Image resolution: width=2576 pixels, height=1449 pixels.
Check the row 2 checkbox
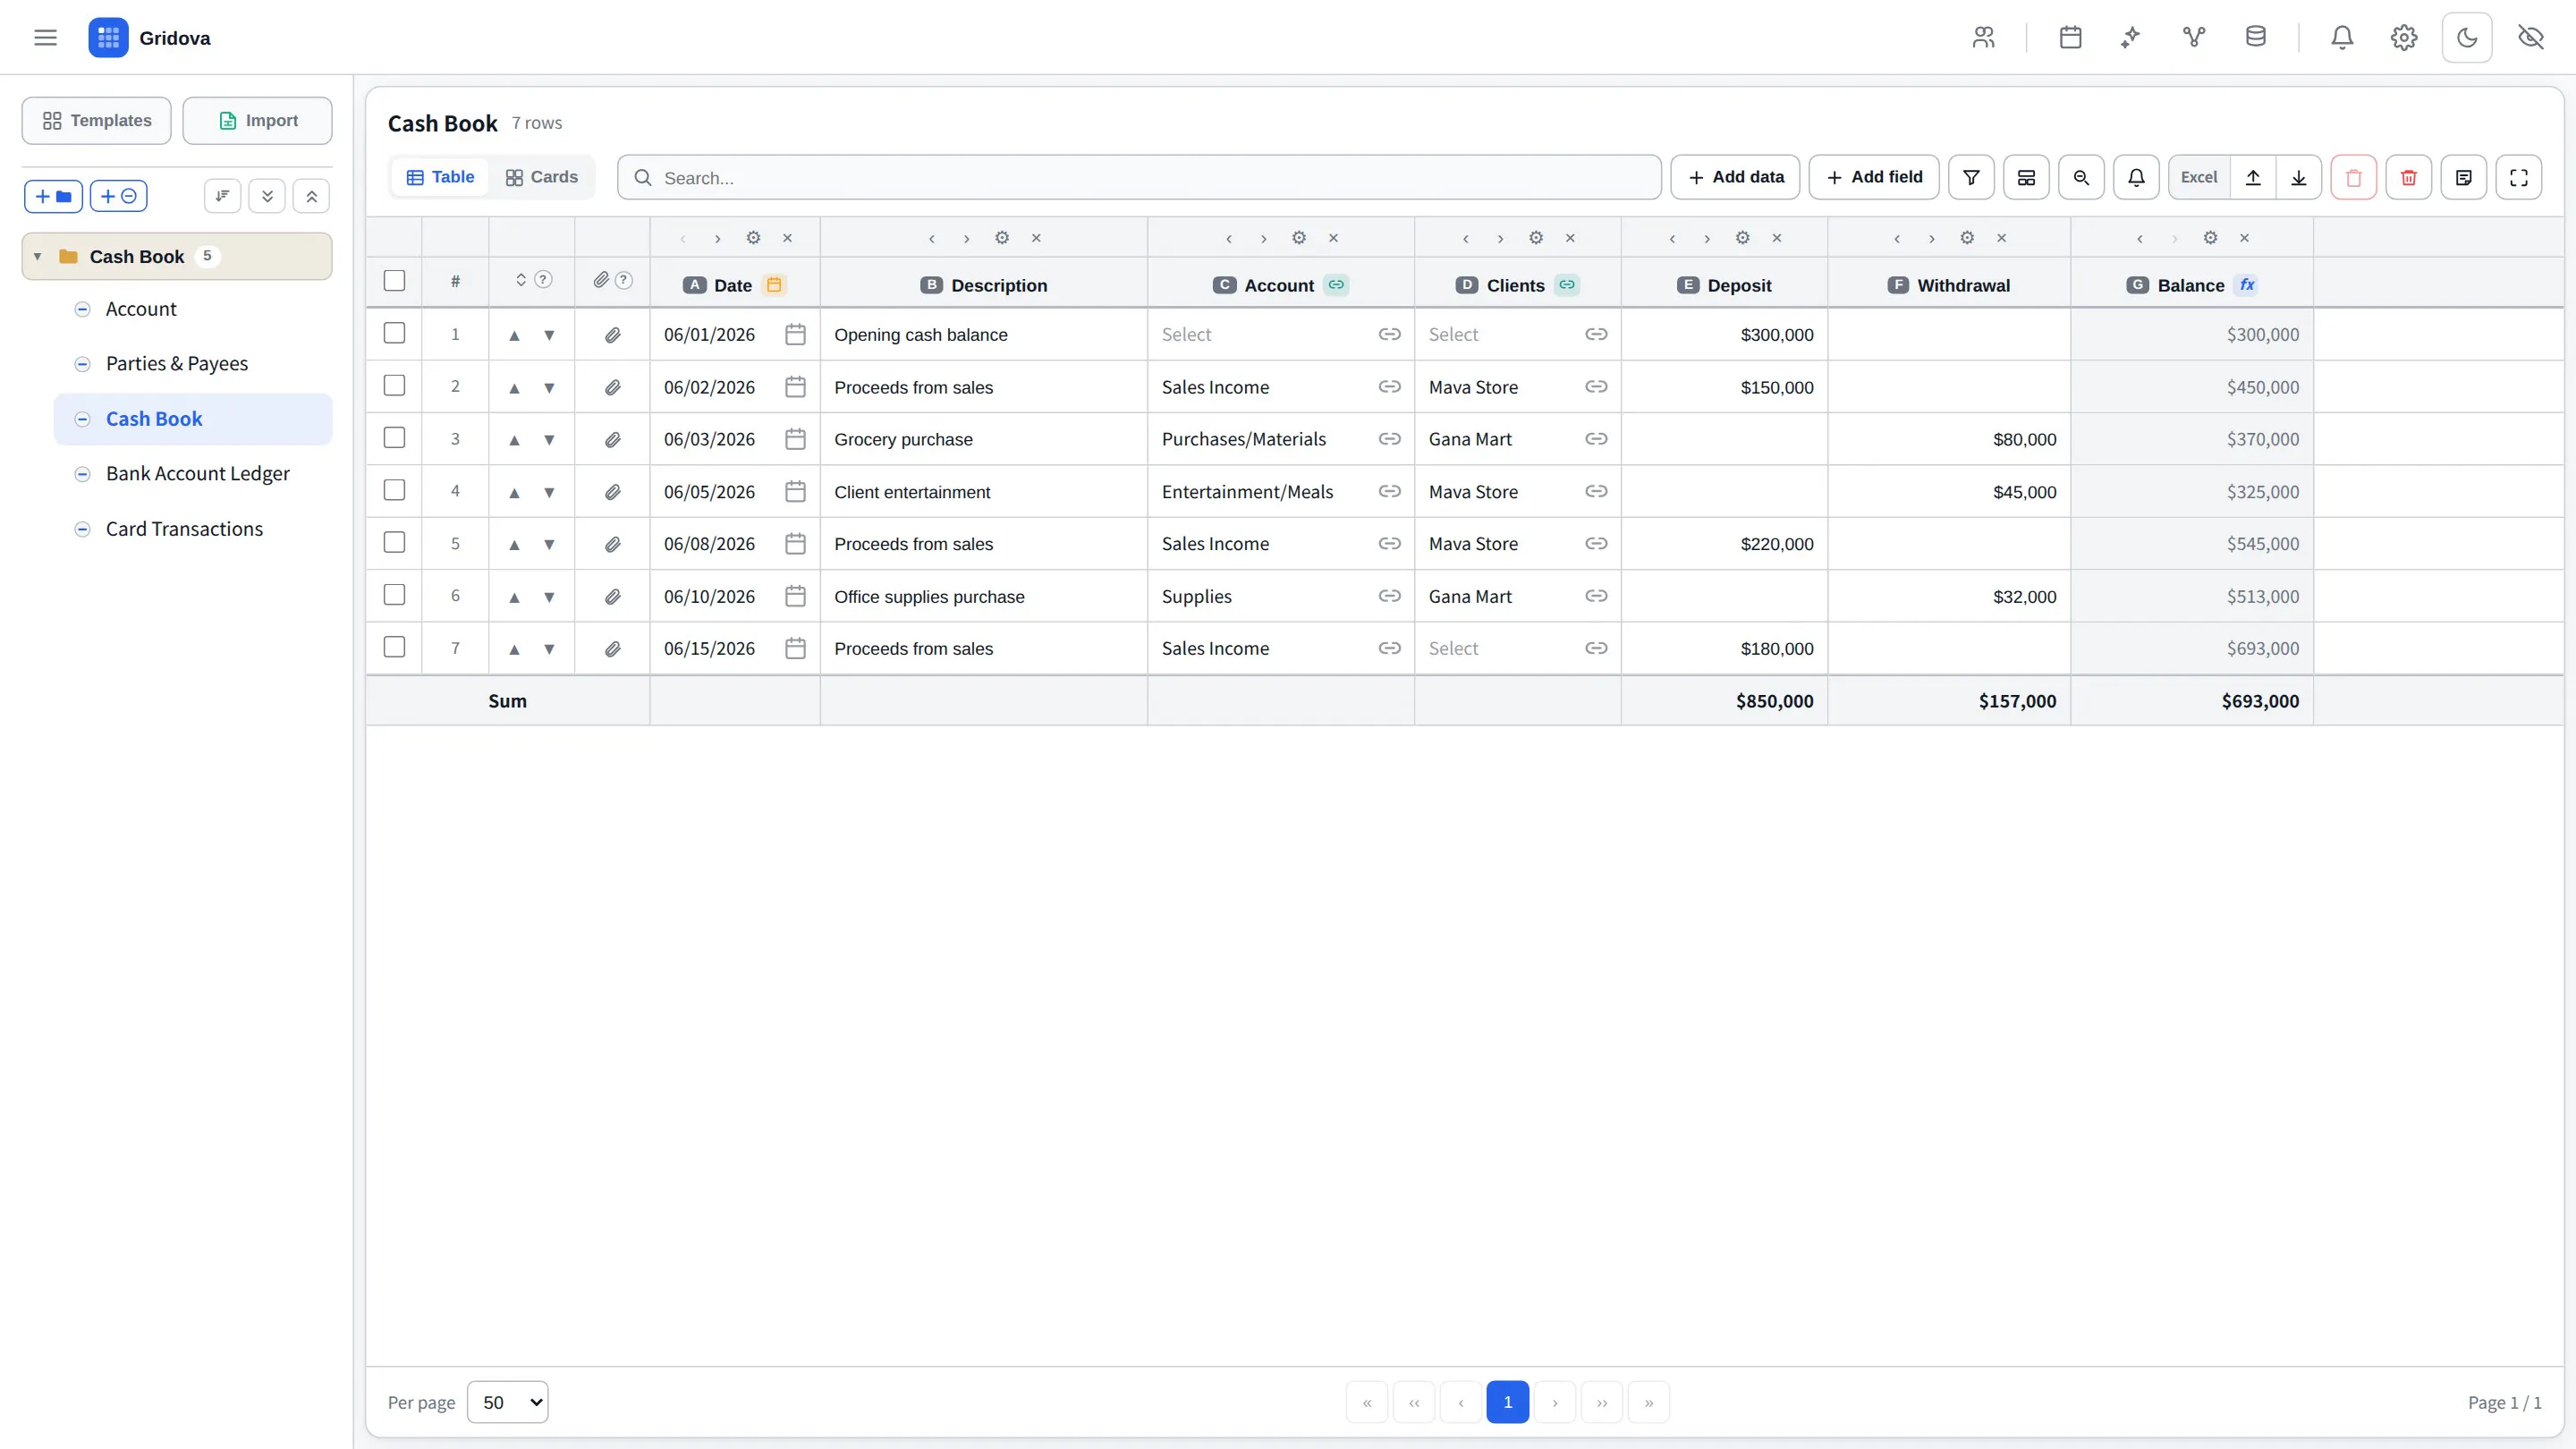coord(395,385)
